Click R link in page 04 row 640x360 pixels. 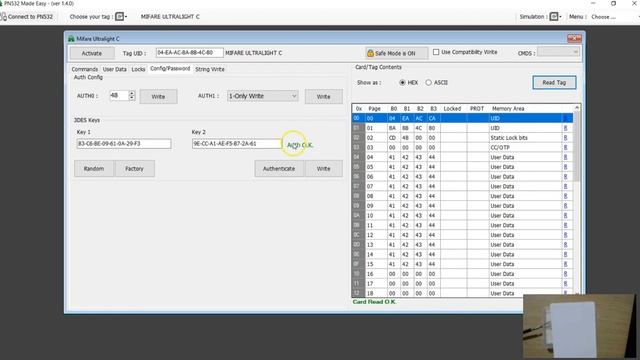click(x=565, y=157)
